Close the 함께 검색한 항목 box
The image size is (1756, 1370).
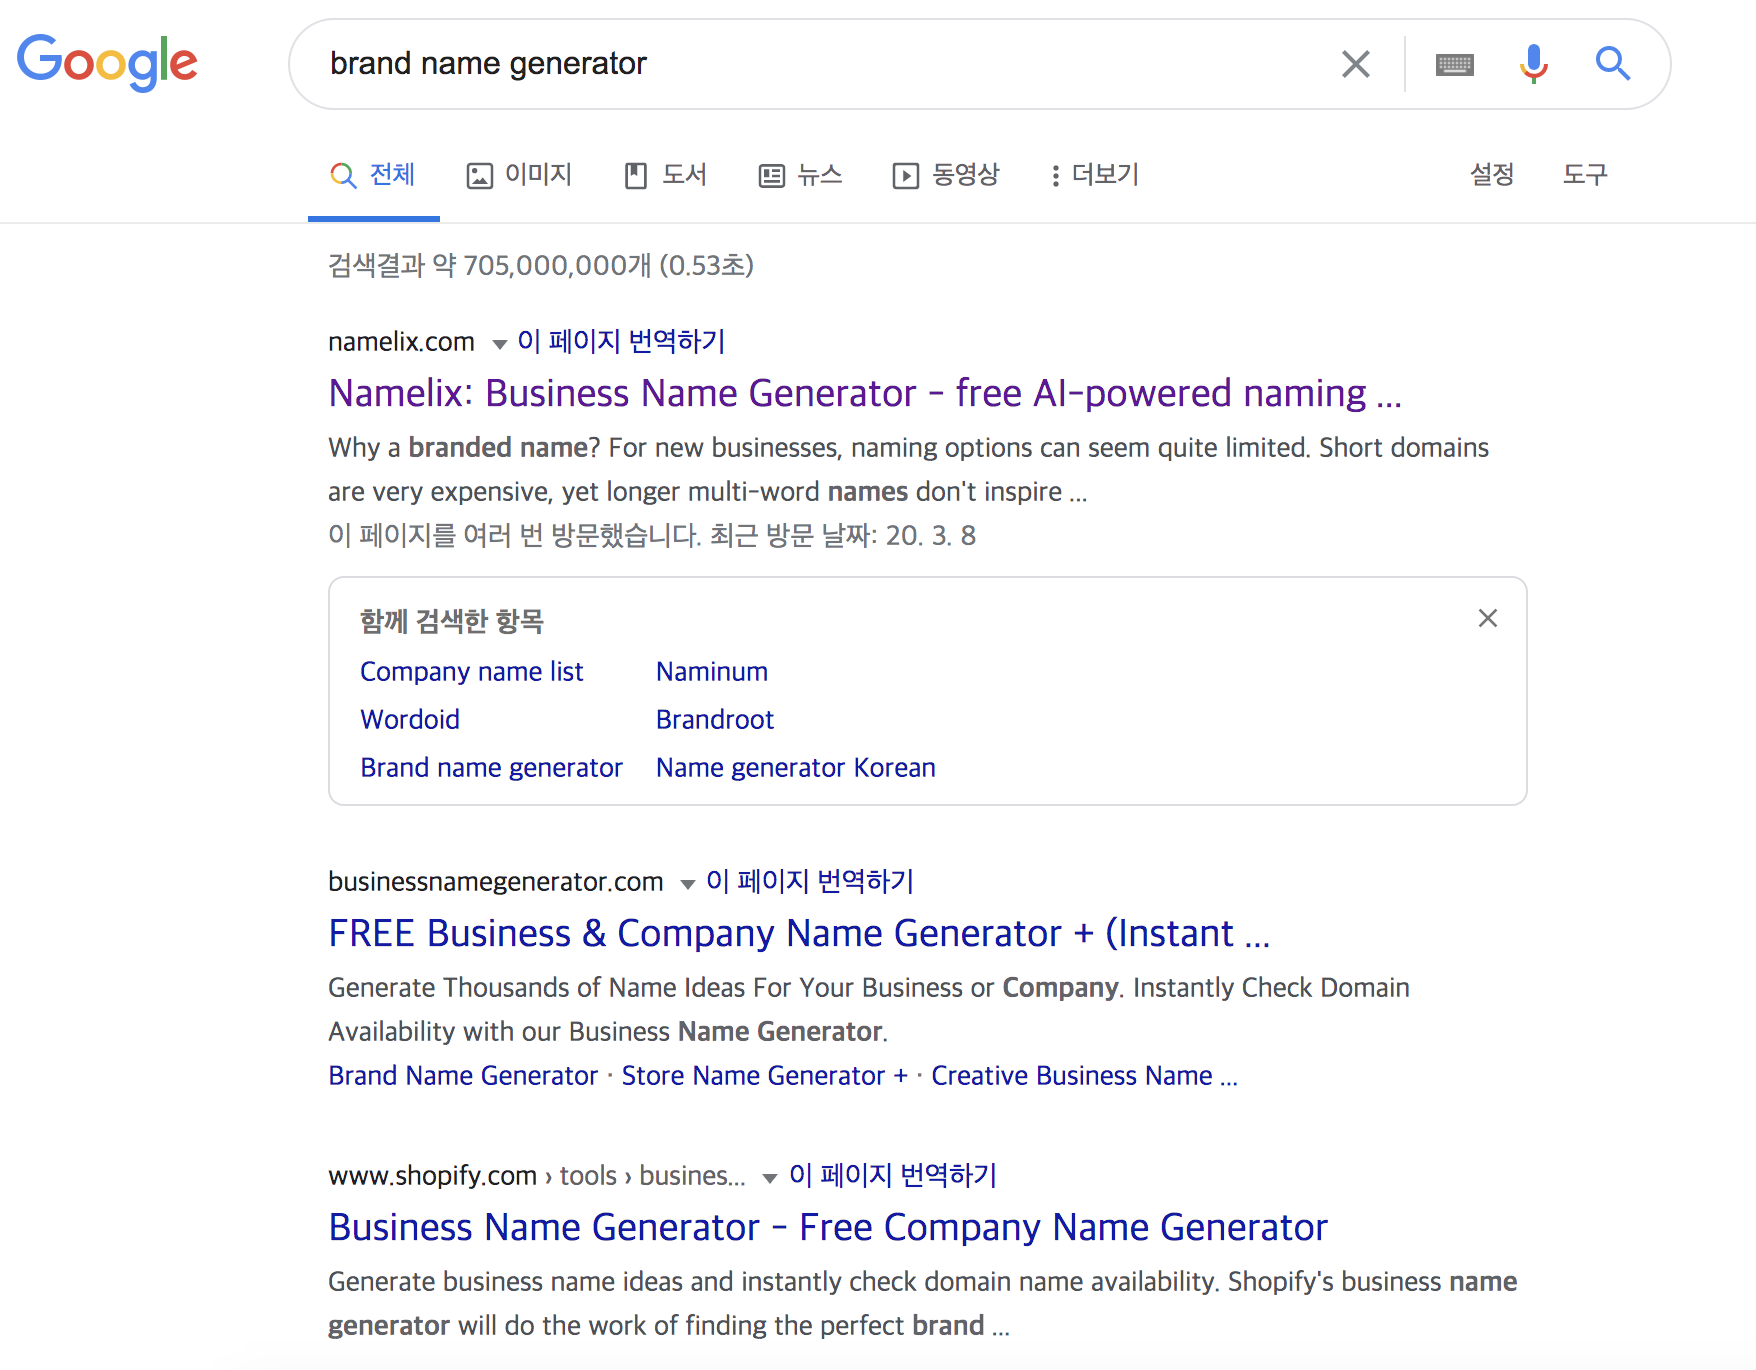[x=1487, y=618]
